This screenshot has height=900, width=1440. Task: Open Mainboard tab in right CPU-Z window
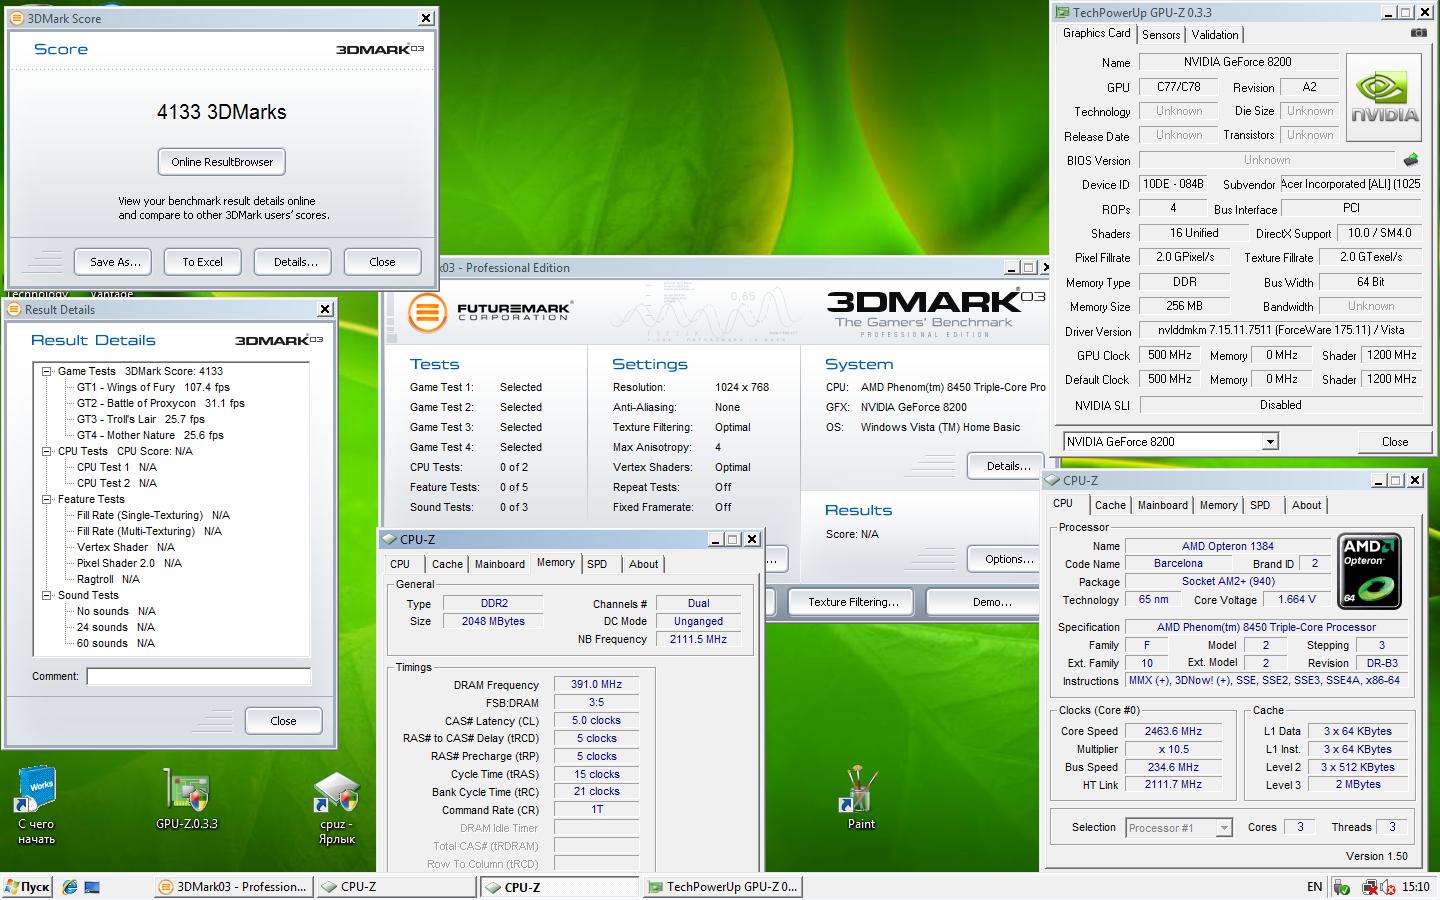[1163, 506]
